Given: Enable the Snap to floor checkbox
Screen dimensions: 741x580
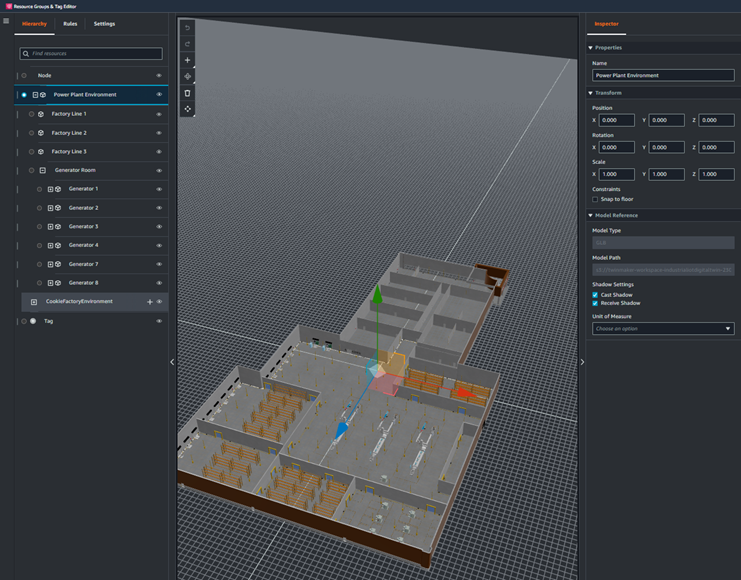Looking at the screenshot, I should click(595, 199).
